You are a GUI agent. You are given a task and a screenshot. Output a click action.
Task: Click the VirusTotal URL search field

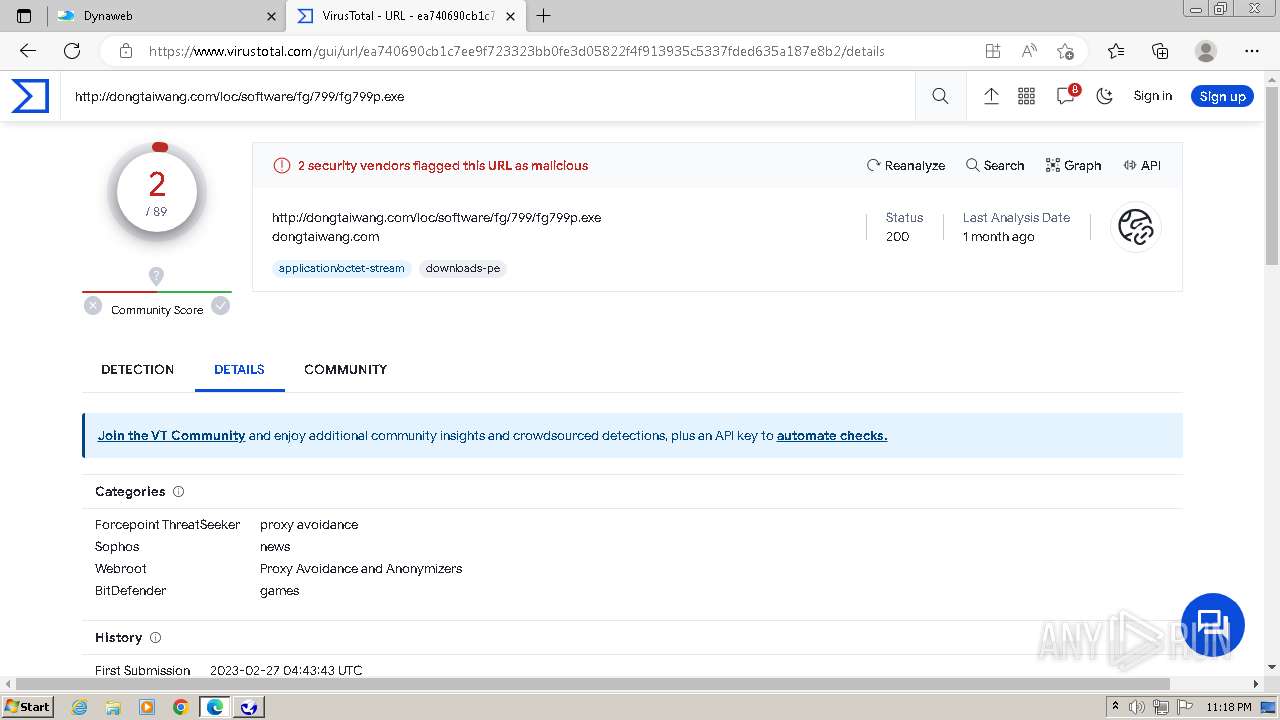point(490,96)
